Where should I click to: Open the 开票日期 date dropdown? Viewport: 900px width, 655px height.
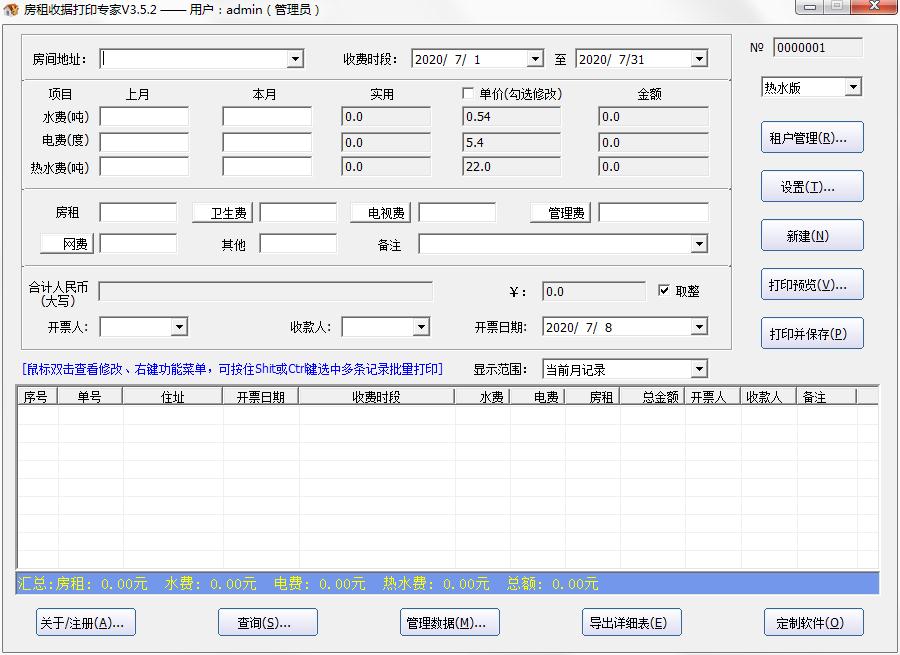(699, 327)
